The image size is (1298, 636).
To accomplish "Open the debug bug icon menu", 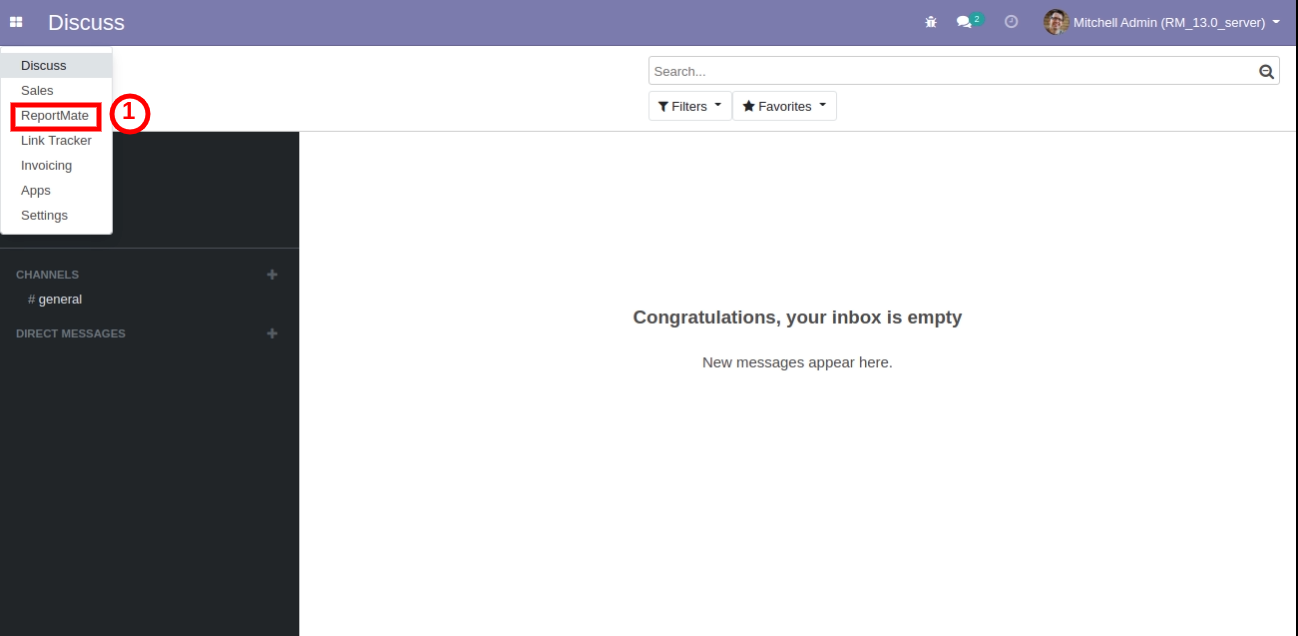I will point(931,22).
